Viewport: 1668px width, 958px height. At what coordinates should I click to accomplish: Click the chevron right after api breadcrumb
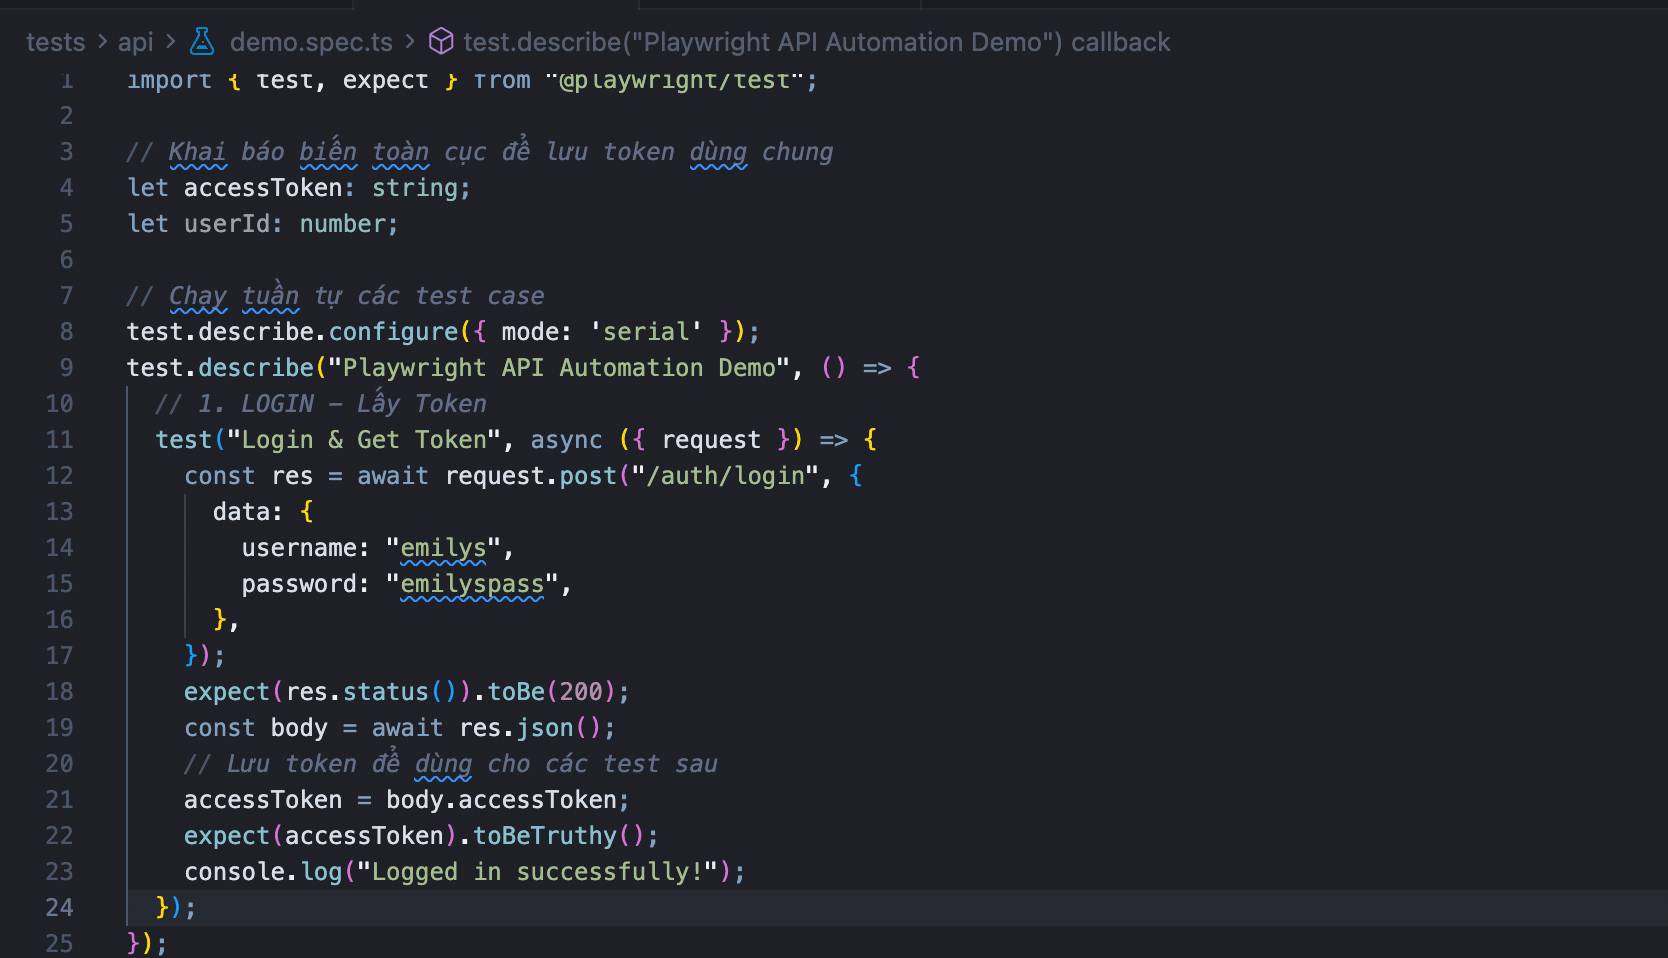coord(171,42)
